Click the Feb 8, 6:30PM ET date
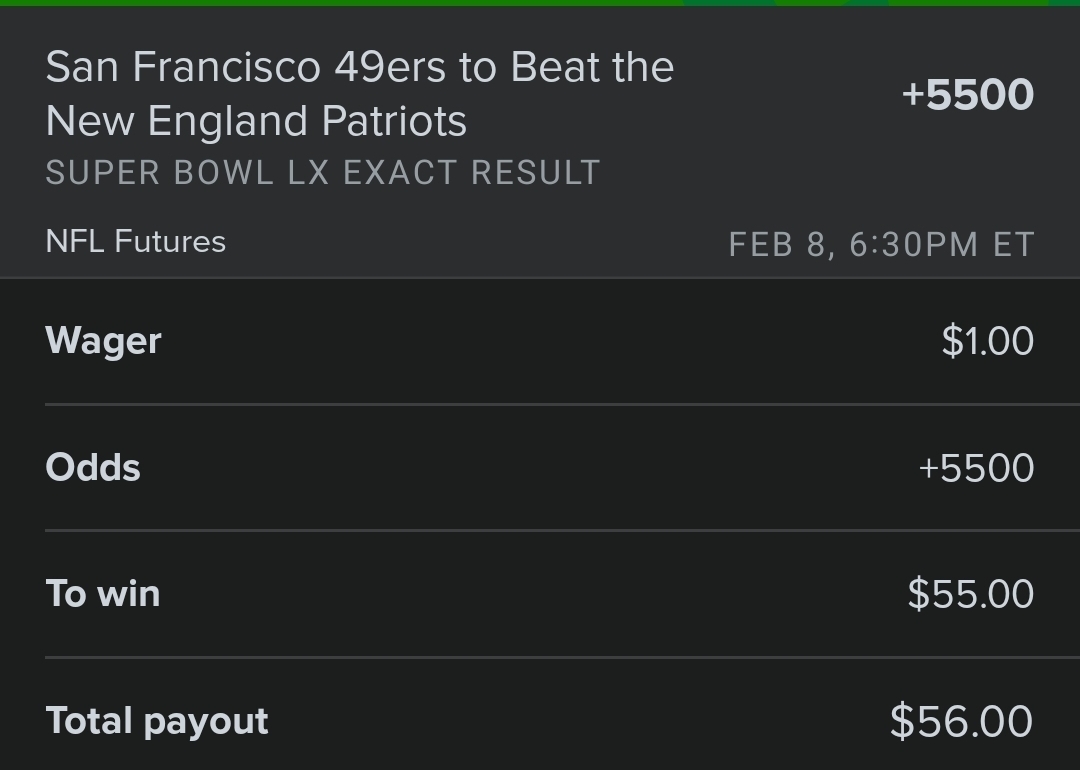The image size is (1080, 770). pyautogui.click(x=882, y=245)
